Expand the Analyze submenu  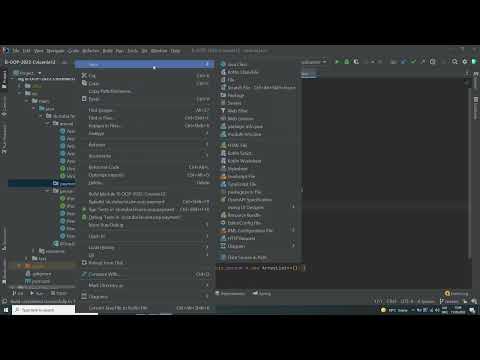(x=145, y=133)
